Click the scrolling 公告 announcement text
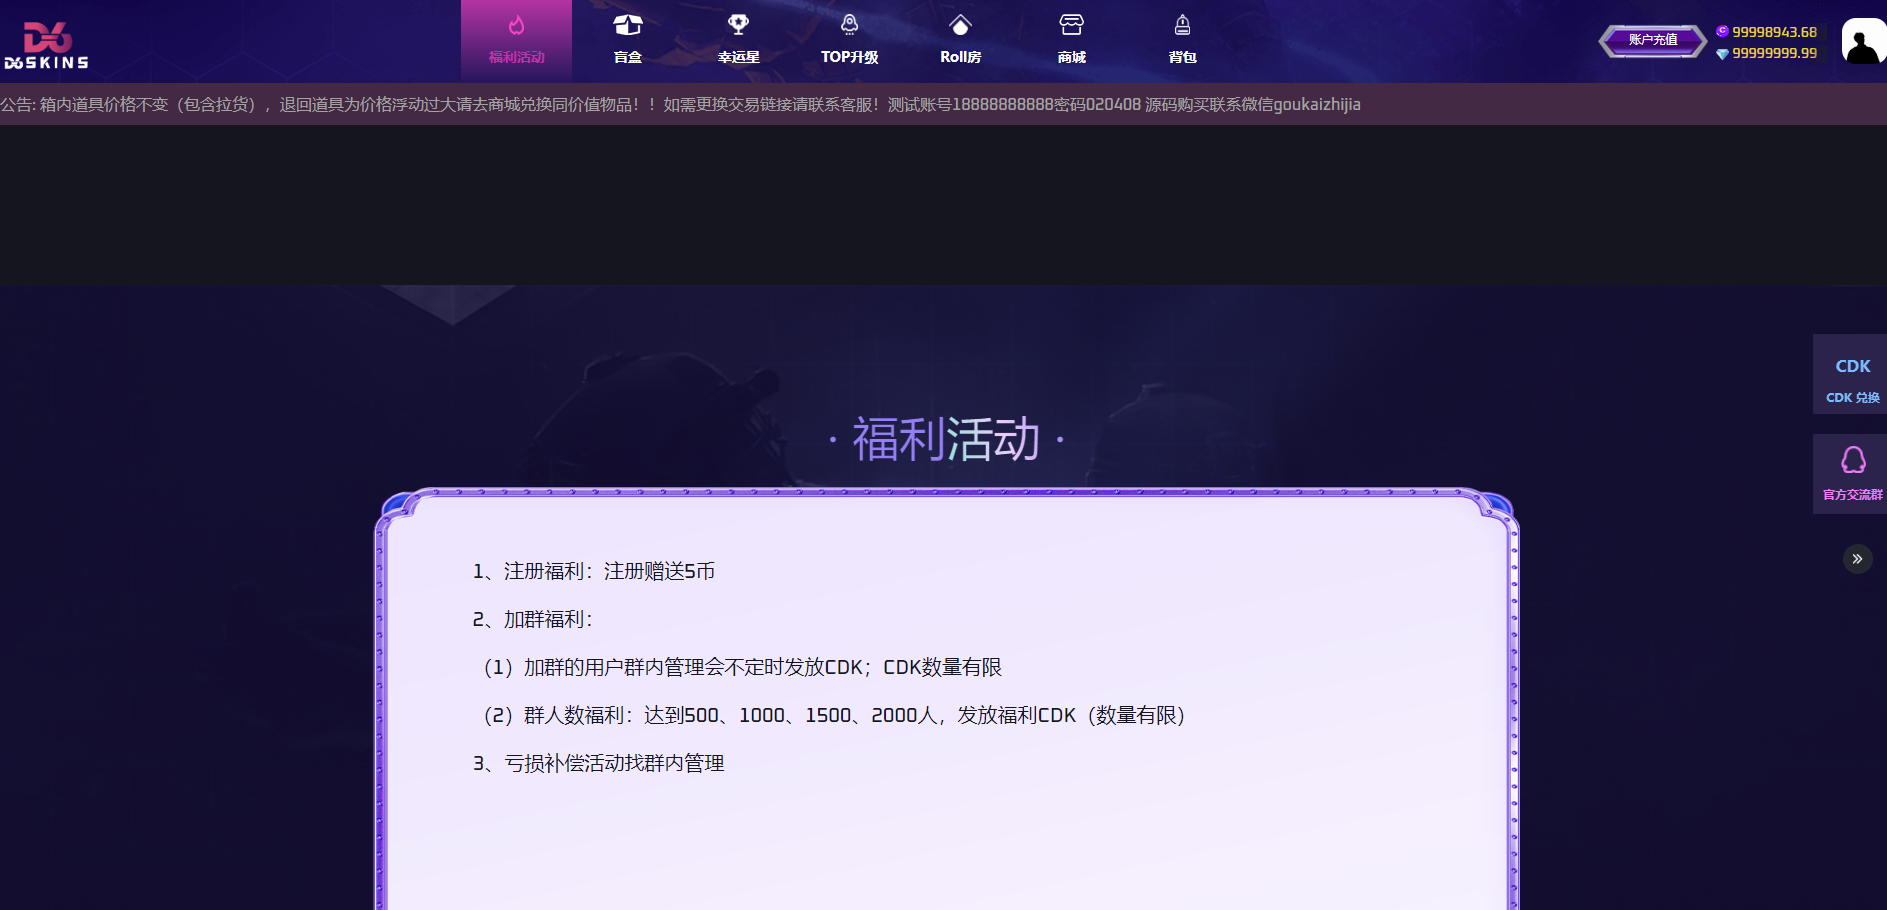Image resolution: width=1887 pixels, height=910 pixels. 680,104
